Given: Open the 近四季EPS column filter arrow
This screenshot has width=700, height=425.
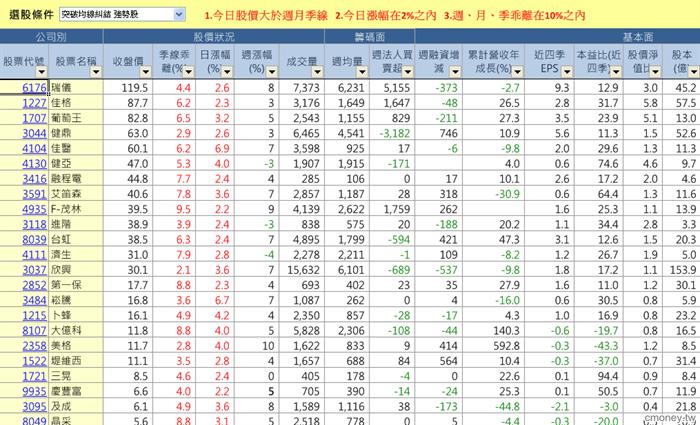Looking at the screenshot, I should tap(567, 72).
